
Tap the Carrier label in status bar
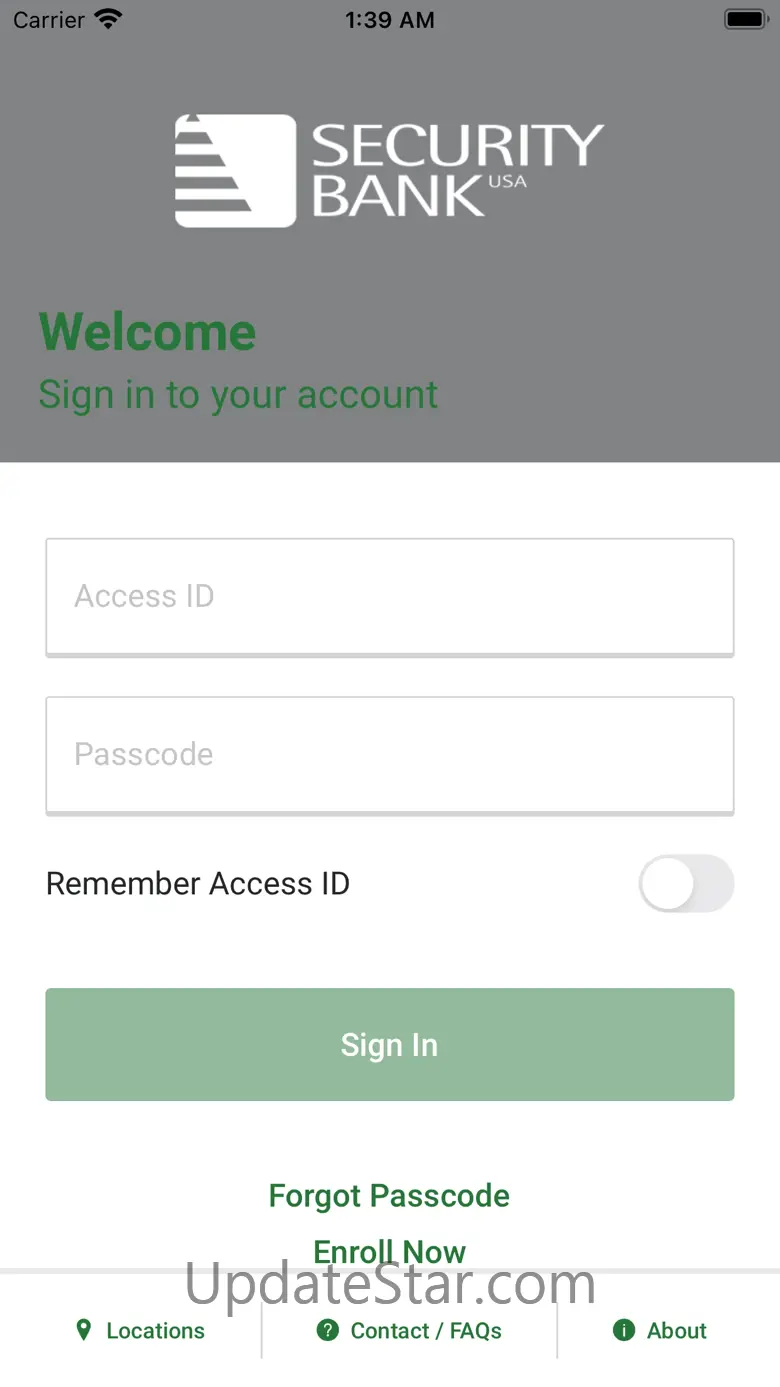tap(49, 20)
